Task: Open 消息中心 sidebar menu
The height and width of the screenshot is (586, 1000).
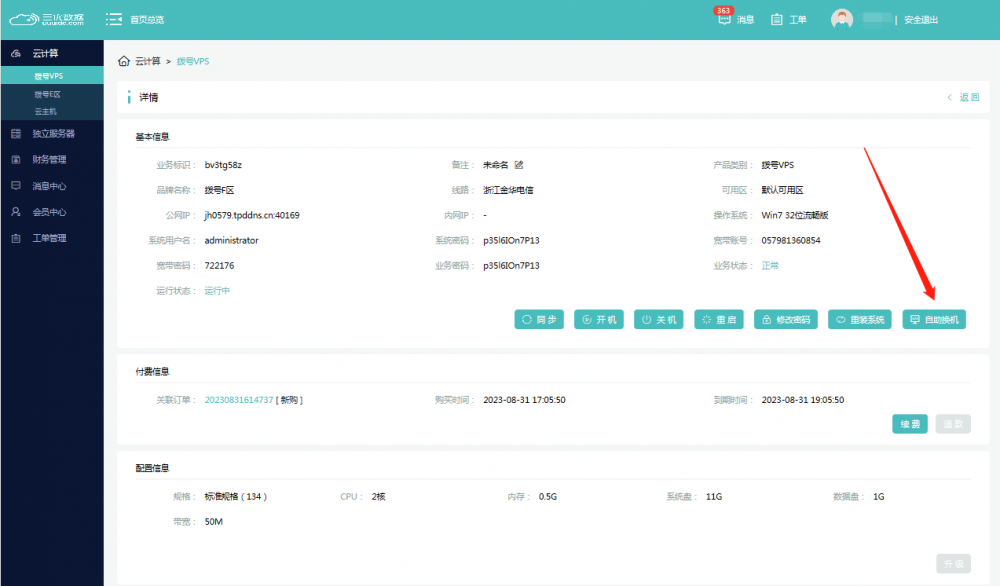Action: (x=52, y=186)
